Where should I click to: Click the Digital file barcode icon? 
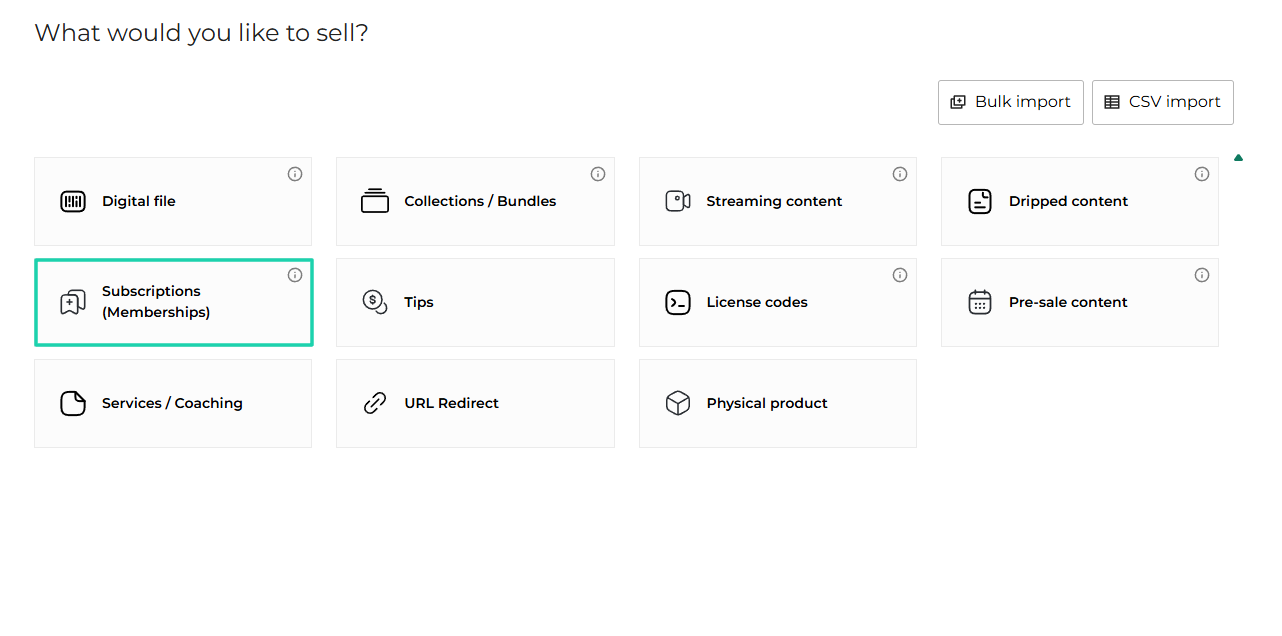tap(73, 201)
